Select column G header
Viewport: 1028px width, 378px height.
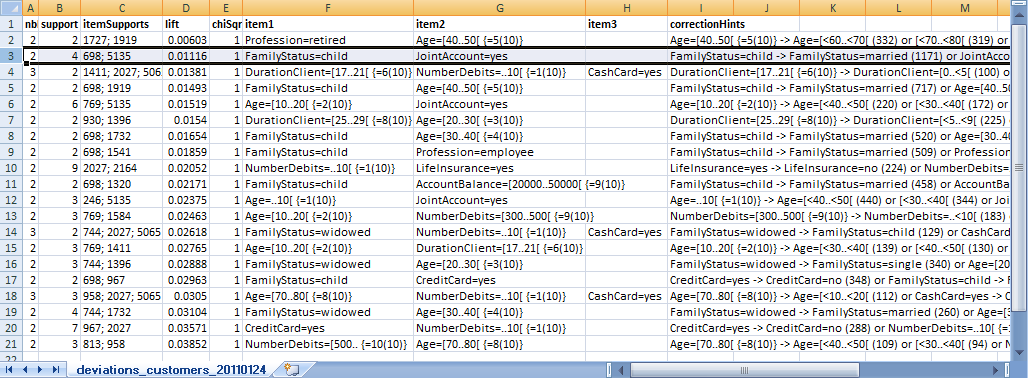click(x=500, y=8)
